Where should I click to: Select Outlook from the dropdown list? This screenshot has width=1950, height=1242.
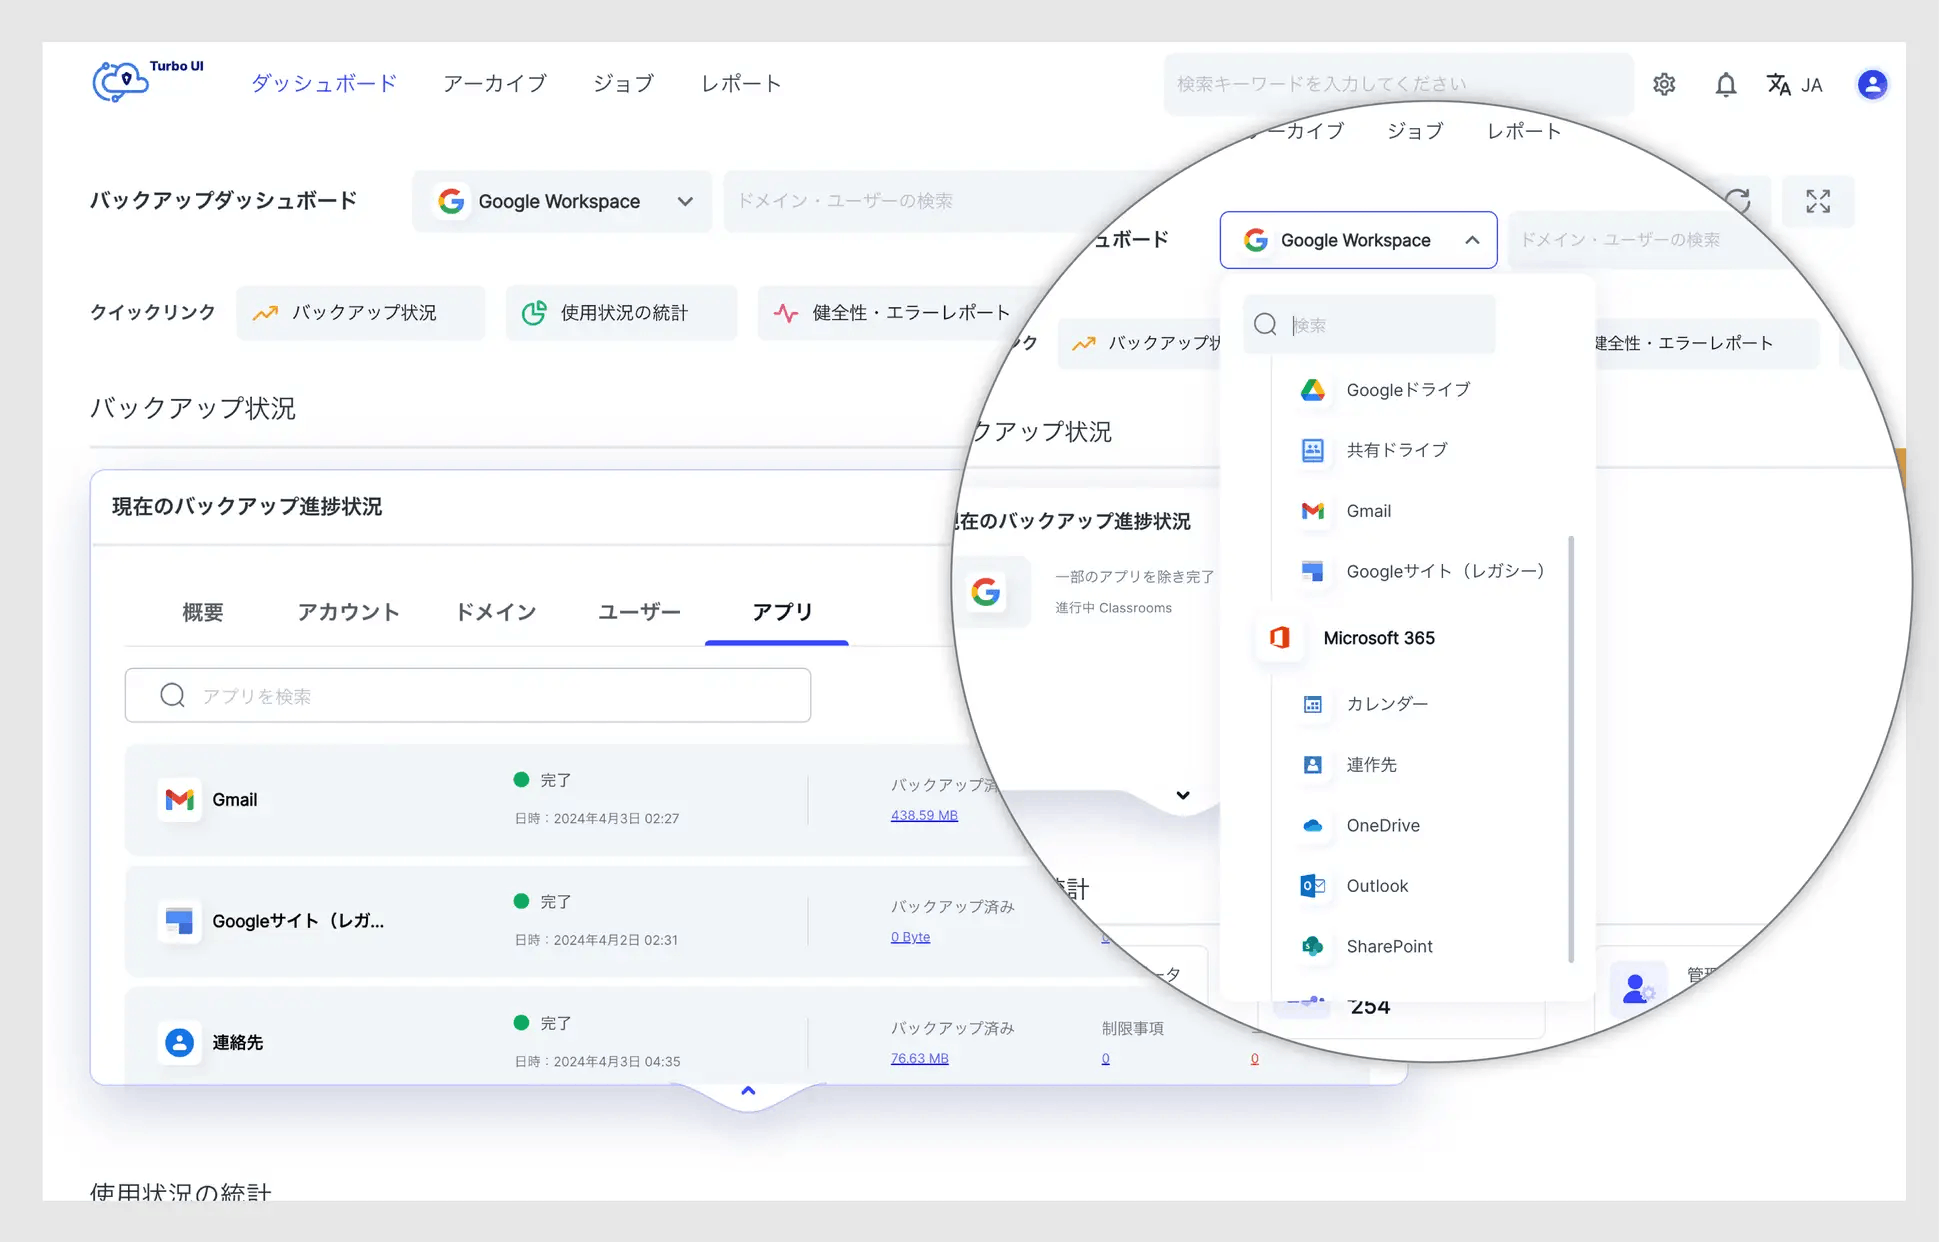[1376, 886]
